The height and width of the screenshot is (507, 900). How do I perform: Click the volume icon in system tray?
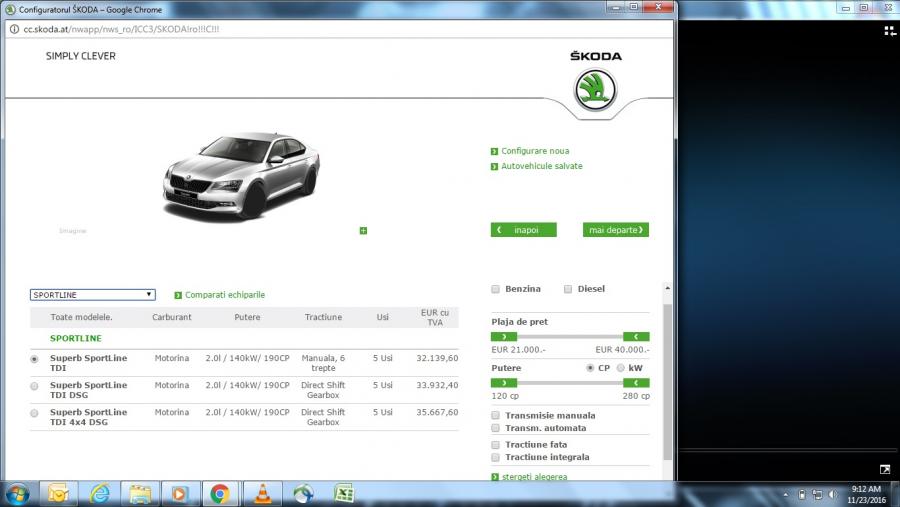coord(832,494)
